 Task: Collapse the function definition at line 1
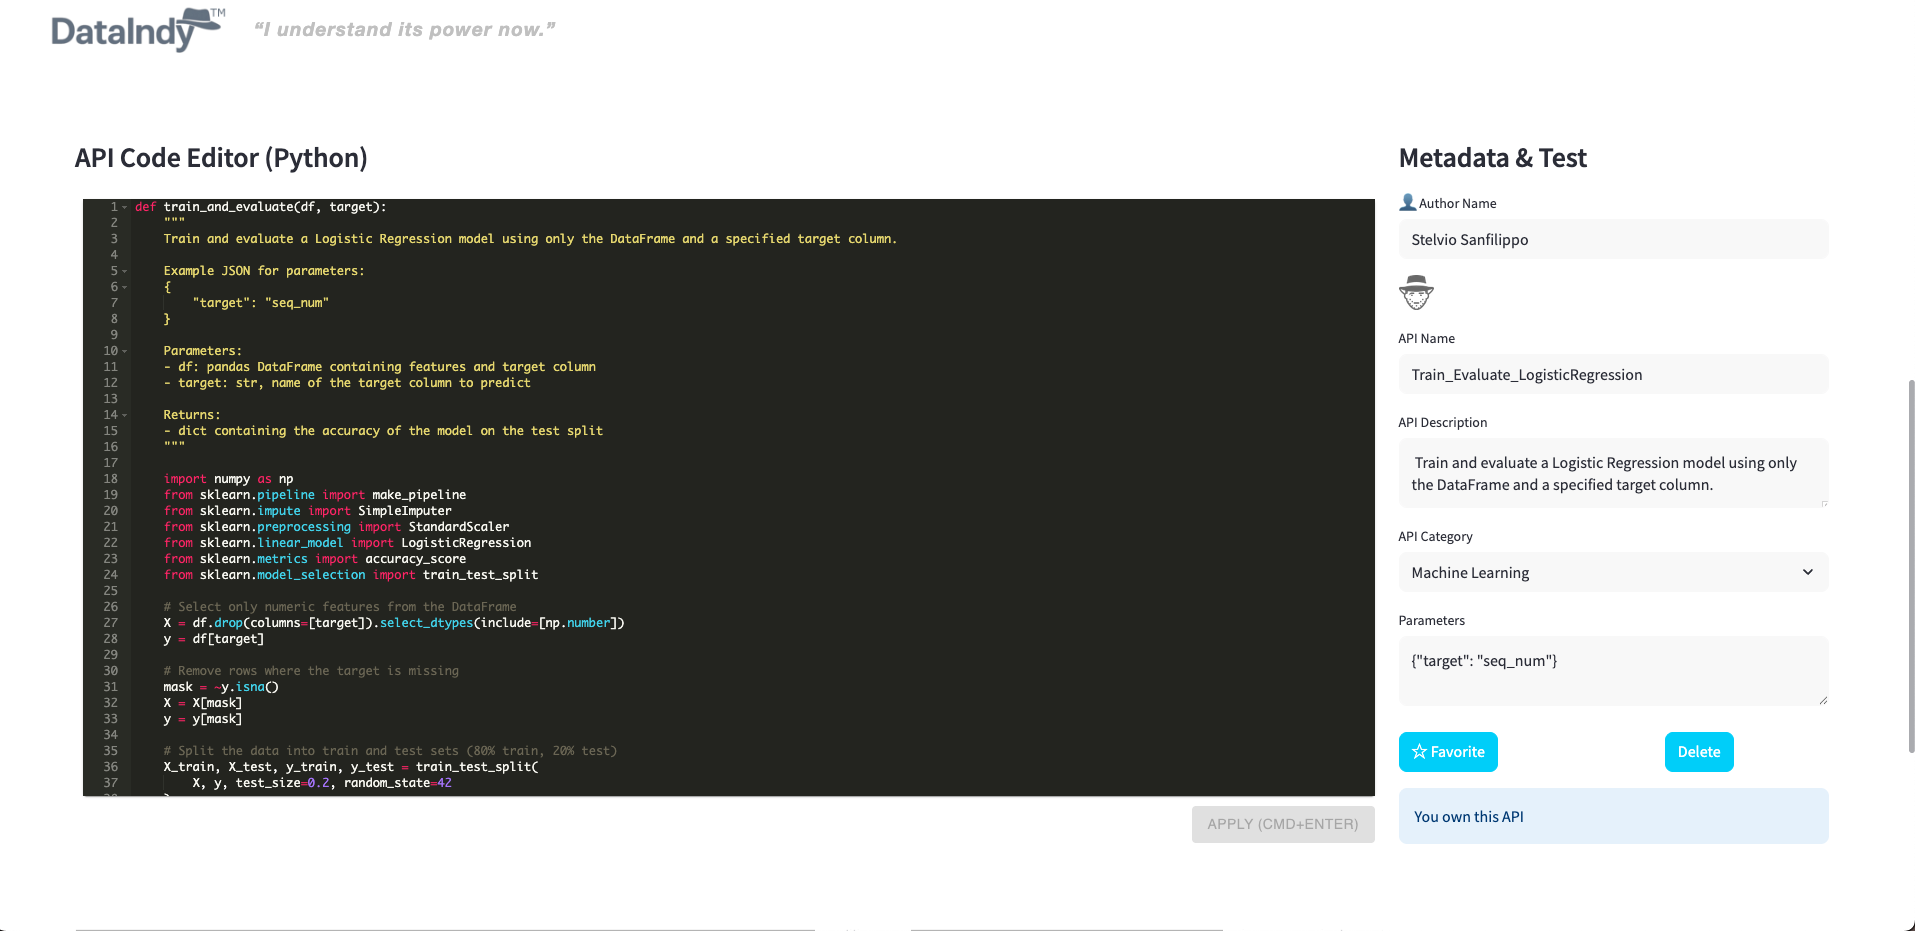pyautogui.click(x=125, y=207)
